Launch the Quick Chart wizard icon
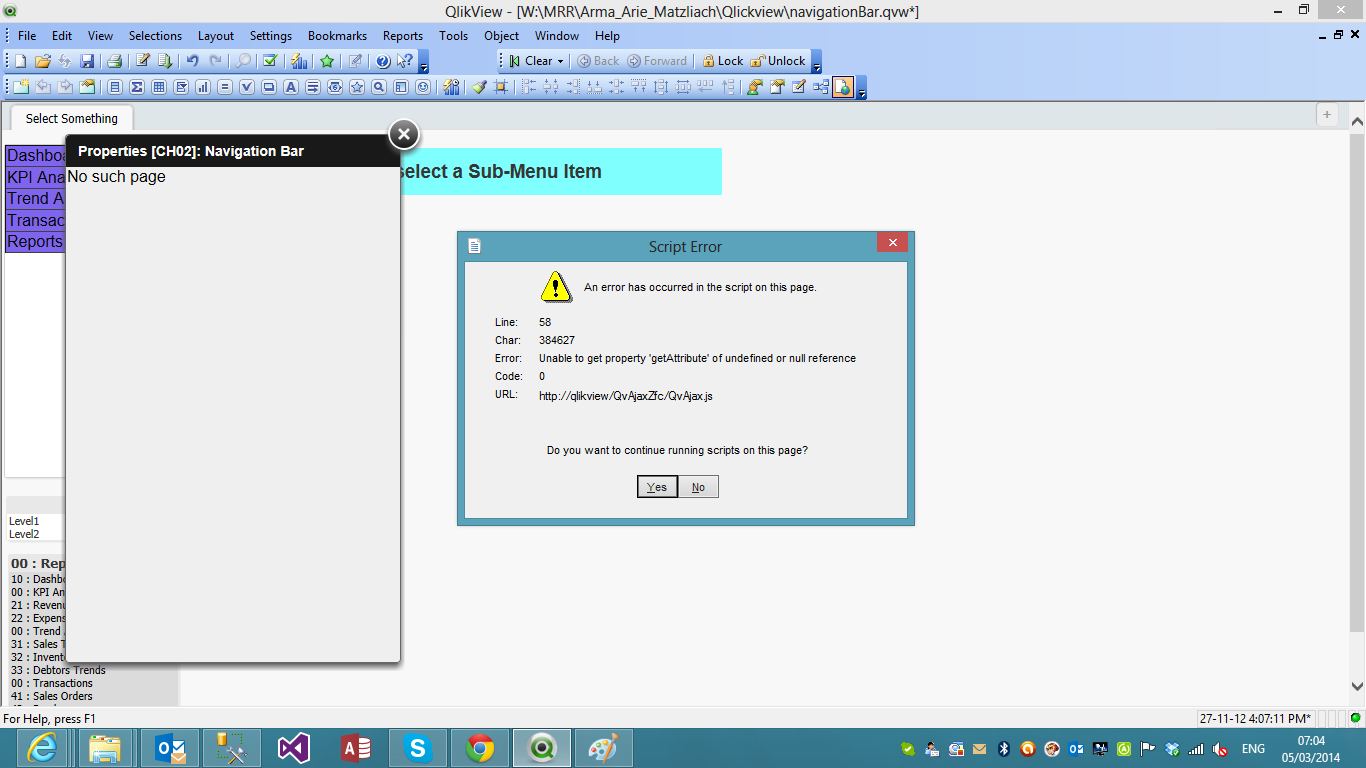Image resolution: width=1366 pixels, height=768 pixels. [x=298, y=61]
